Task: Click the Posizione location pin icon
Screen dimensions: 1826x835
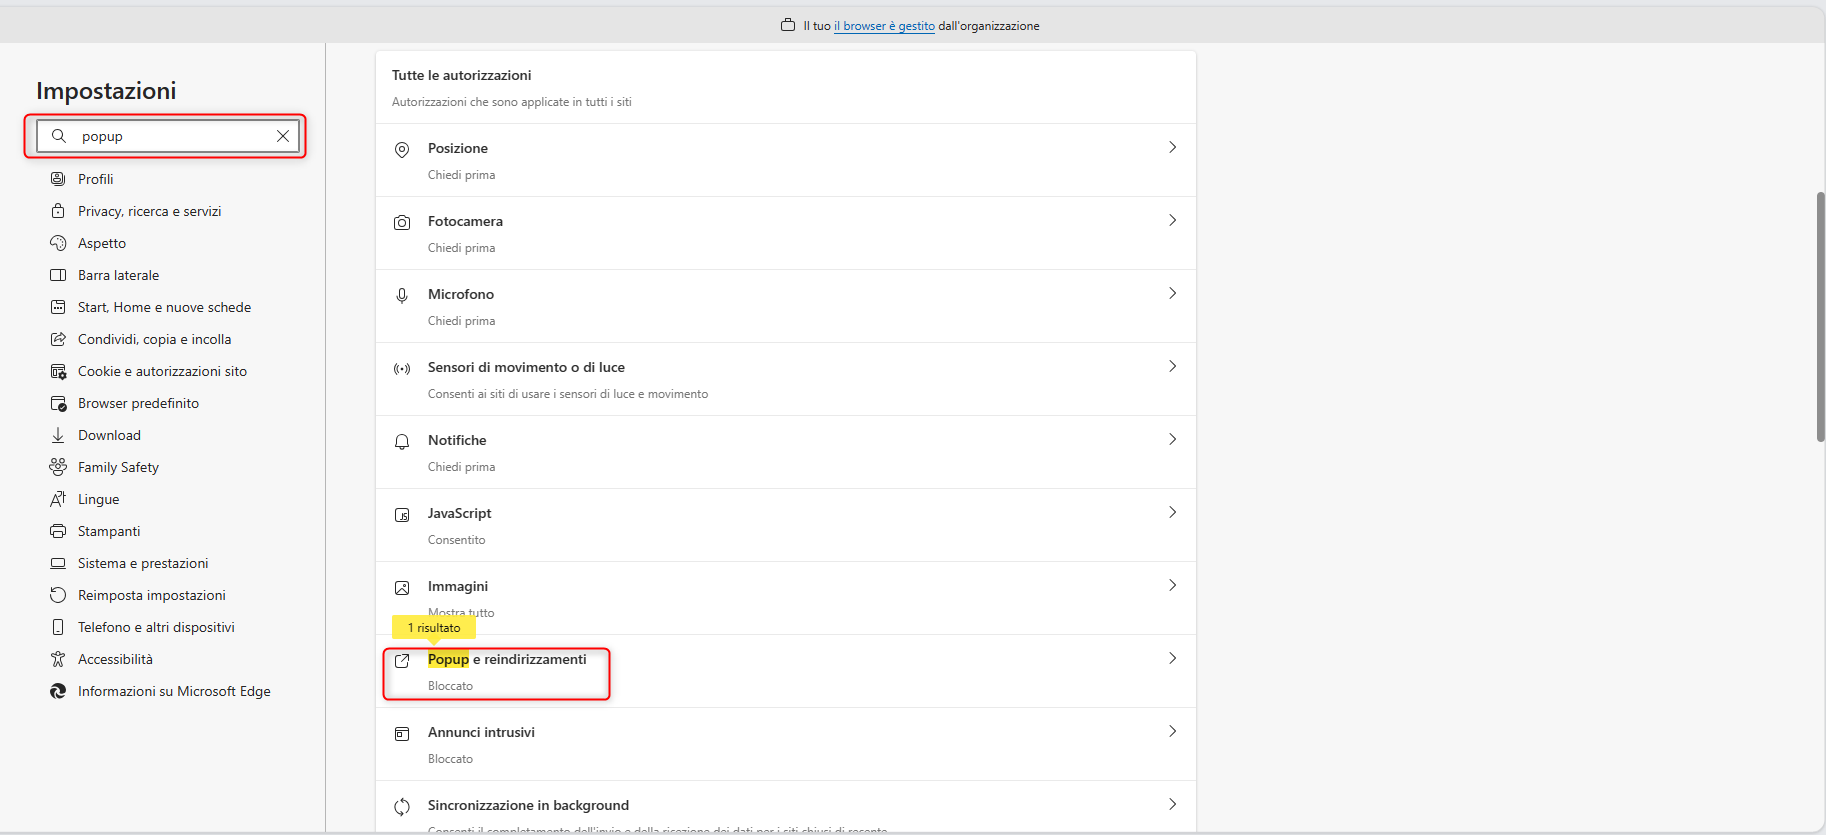Action: 402,150
